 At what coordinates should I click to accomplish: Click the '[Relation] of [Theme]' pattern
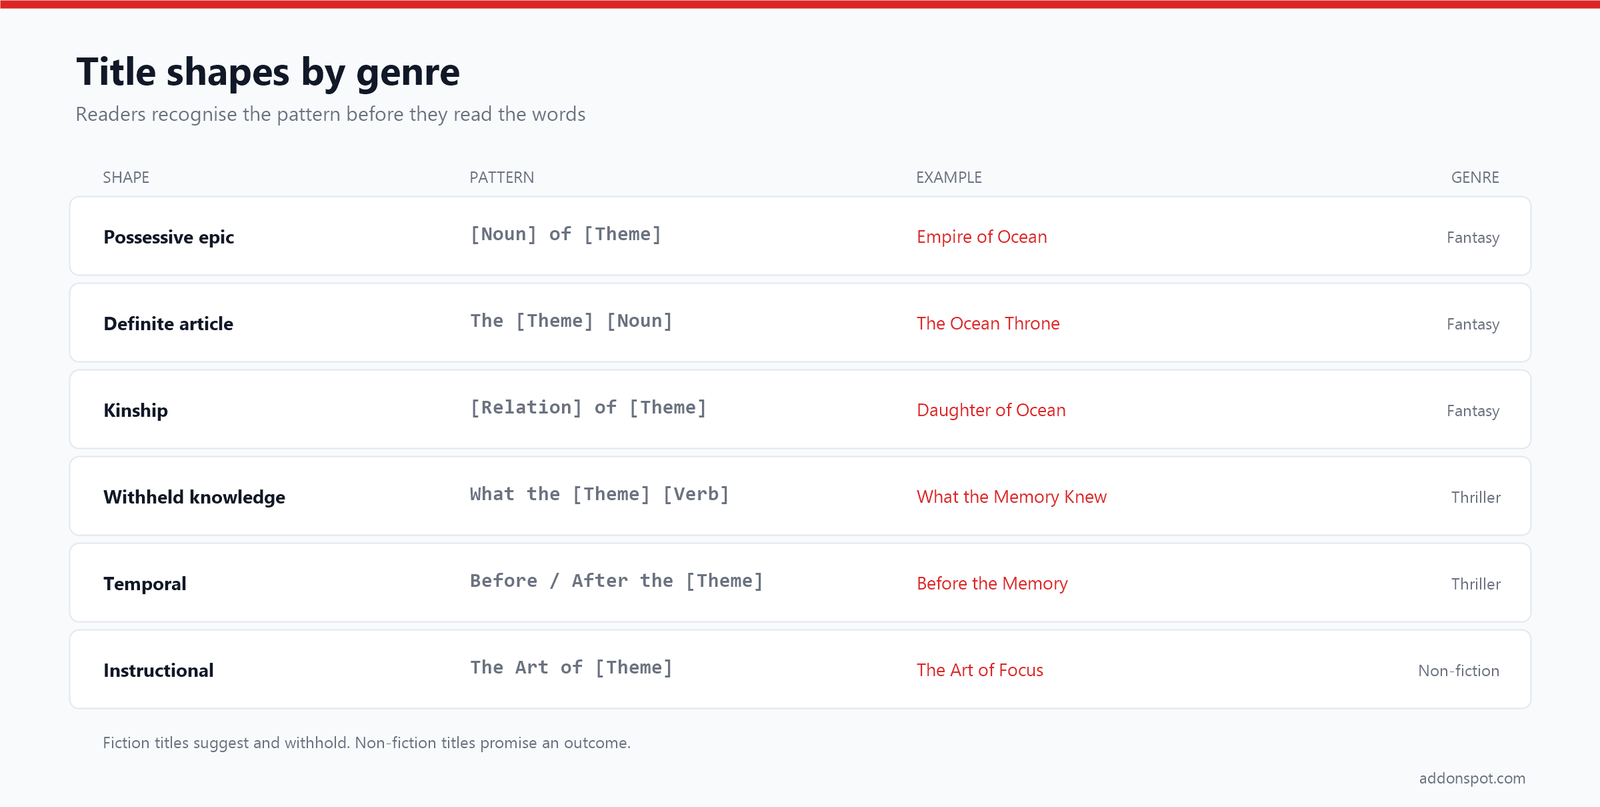(x=588, y=407)
